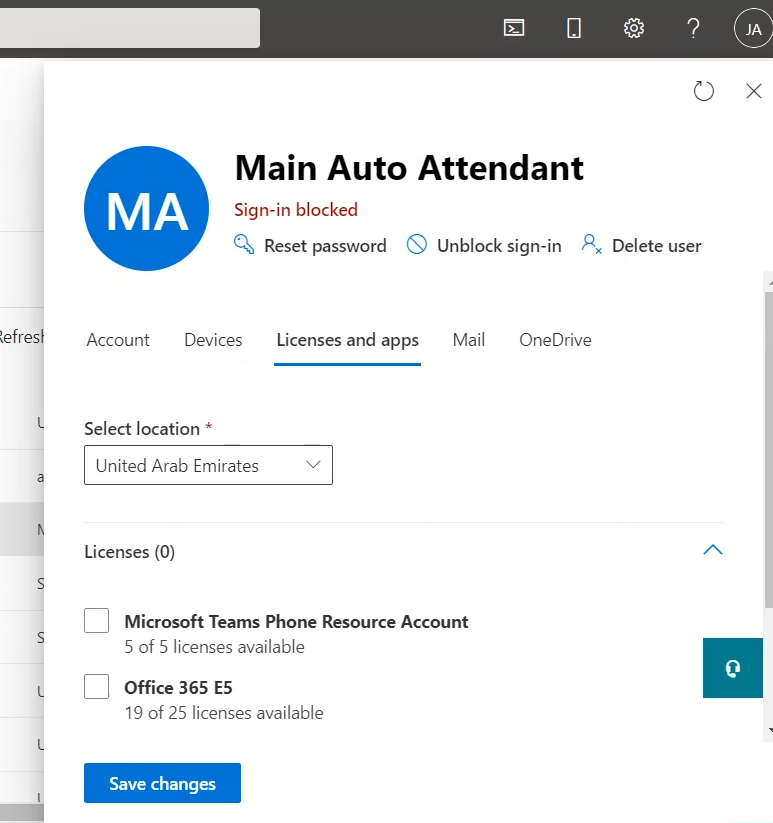This screenshot has width=773, height=823.
Task: Switch to the Account tab
Action: coord(118,340)
